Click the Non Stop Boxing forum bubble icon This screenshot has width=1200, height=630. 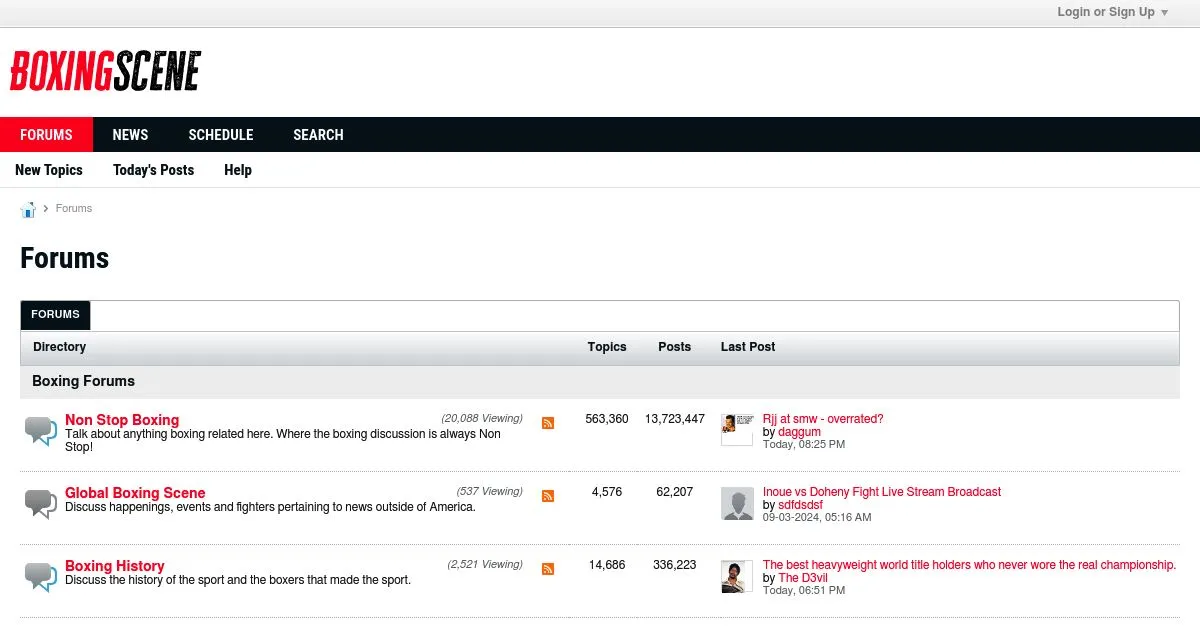(x=40, y=431)
